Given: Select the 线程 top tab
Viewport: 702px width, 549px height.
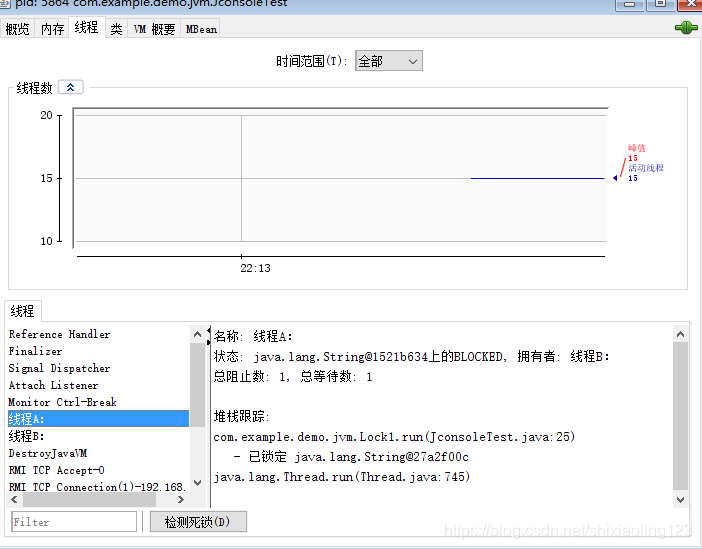Looking at the screenshot, I should (86, 27).
